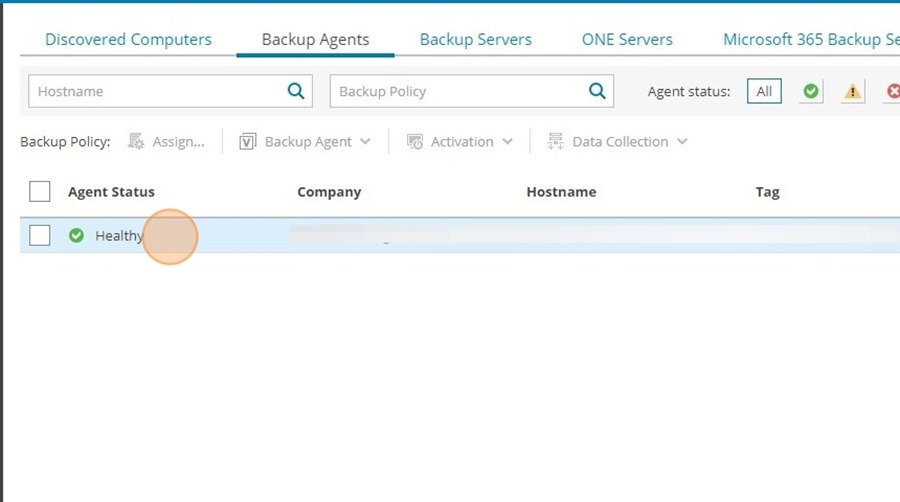Open the Backup Agent dropdown menu

point(305,142)
